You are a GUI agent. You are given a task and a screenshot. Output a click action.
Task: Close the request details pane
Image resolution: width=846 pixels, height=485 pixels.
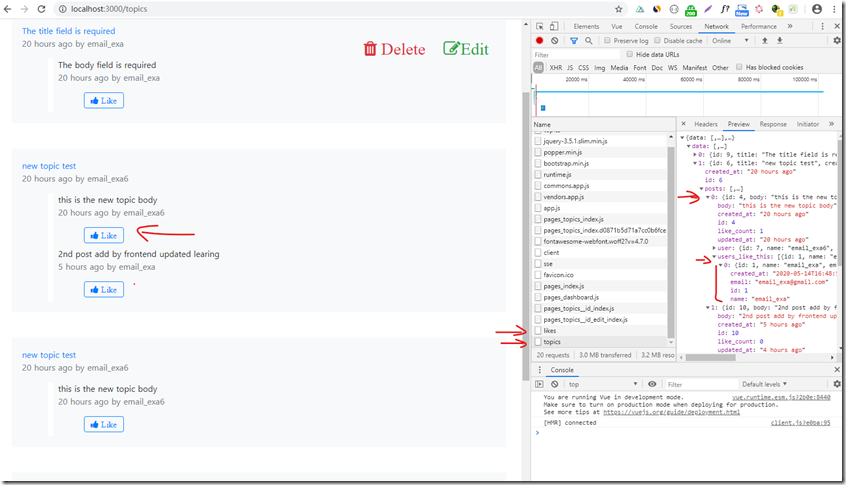pos(684,124)
